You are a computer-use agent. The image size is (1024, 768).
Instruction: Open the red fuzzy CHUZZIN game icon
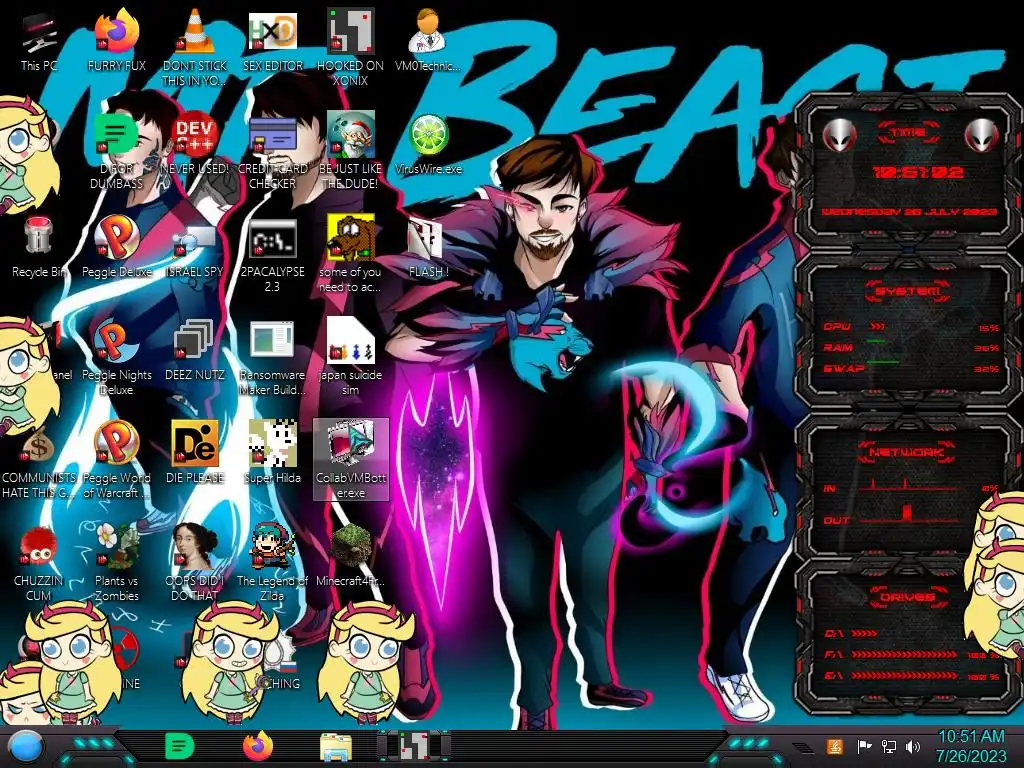click(39, 564)
